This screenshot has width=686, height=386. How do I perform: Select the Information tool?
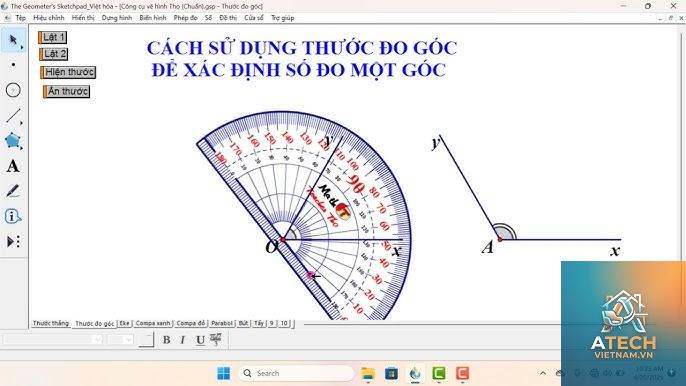click(12, 216)
